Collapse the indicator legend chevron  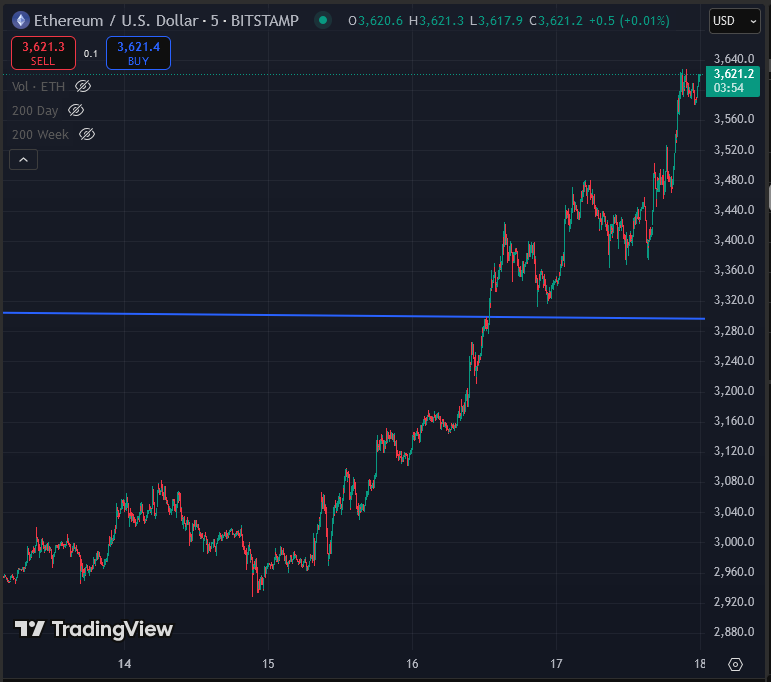[x=24, y=160]
